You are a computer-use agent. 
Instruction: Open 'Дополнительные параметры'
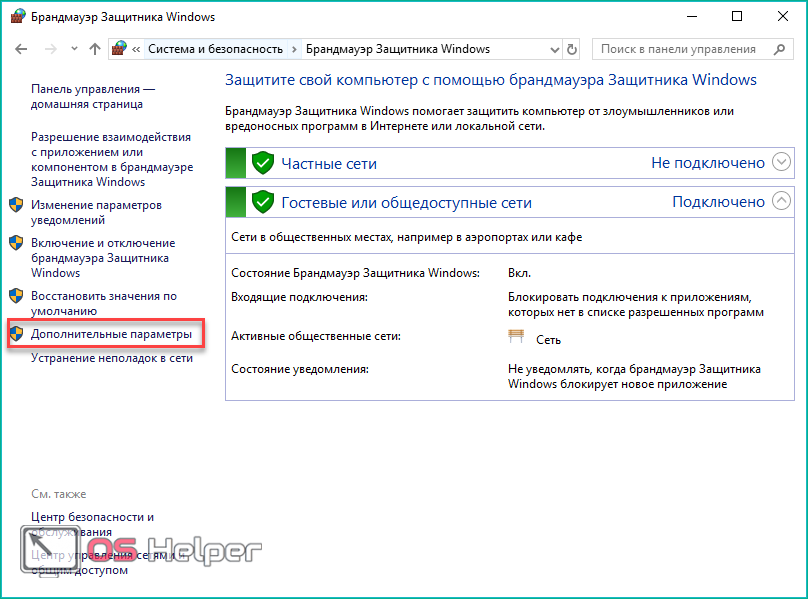(111, 334)
